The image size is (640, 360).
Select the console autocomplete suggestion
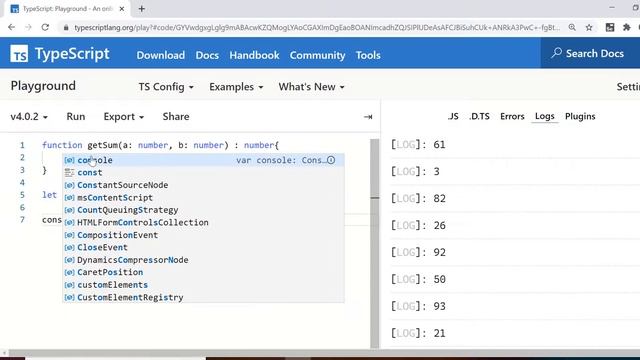tap(203, 160)
